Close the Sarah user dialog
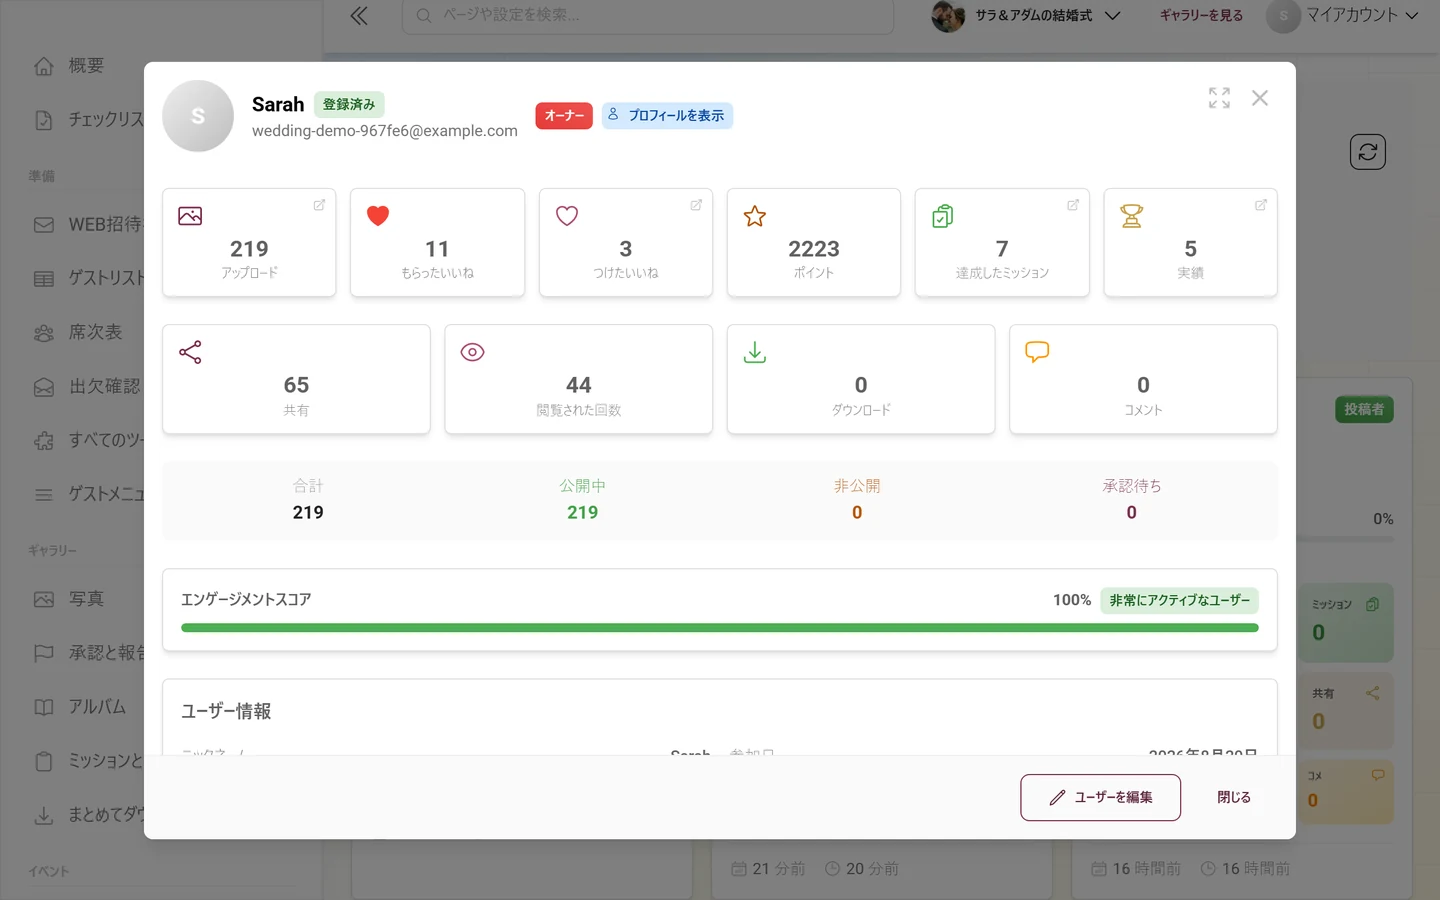 pos(1260,98)
